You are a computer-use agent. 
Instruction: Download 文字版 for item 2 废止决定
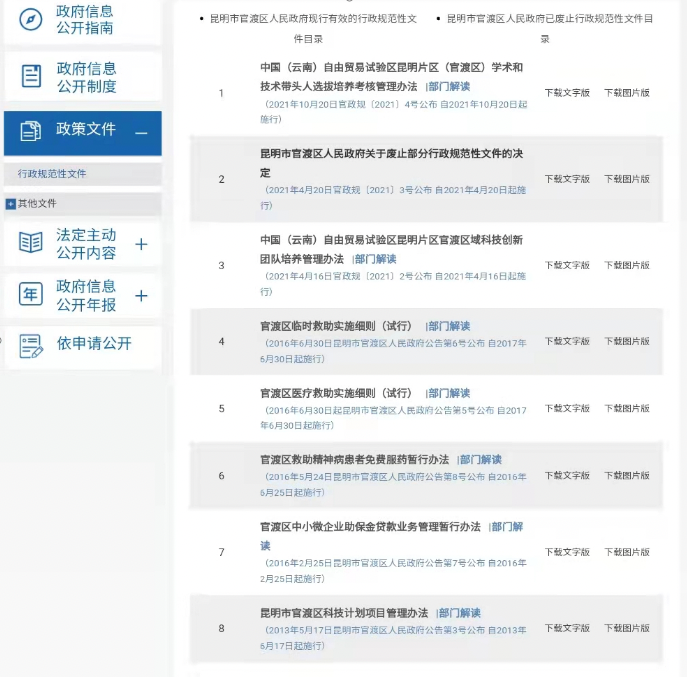pyautogui.click(x=567, y=179)
